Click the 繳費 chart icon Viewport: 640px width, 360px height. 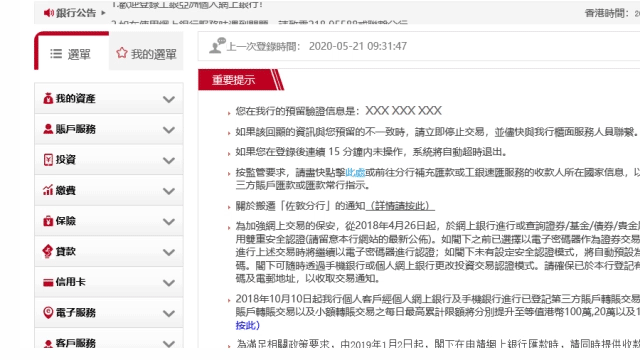click(x=48, y=190)
